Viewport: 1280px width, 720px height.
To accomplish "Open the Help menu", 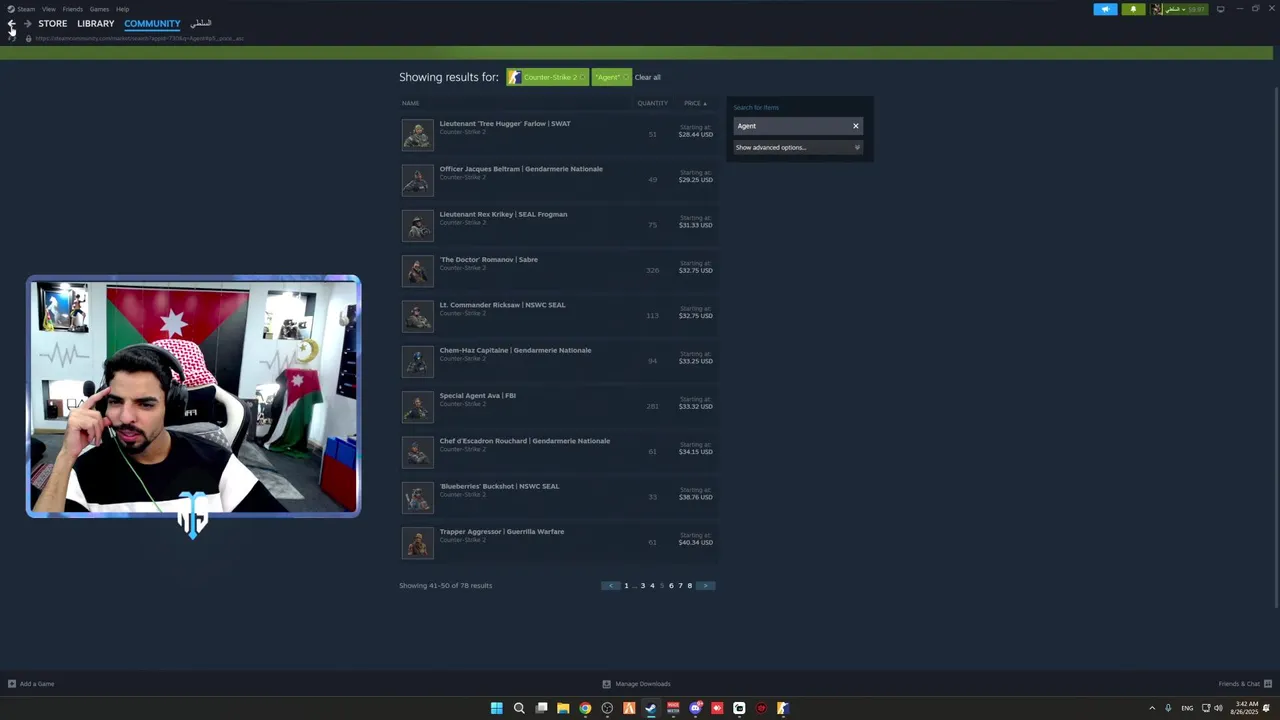I will 122,9.
